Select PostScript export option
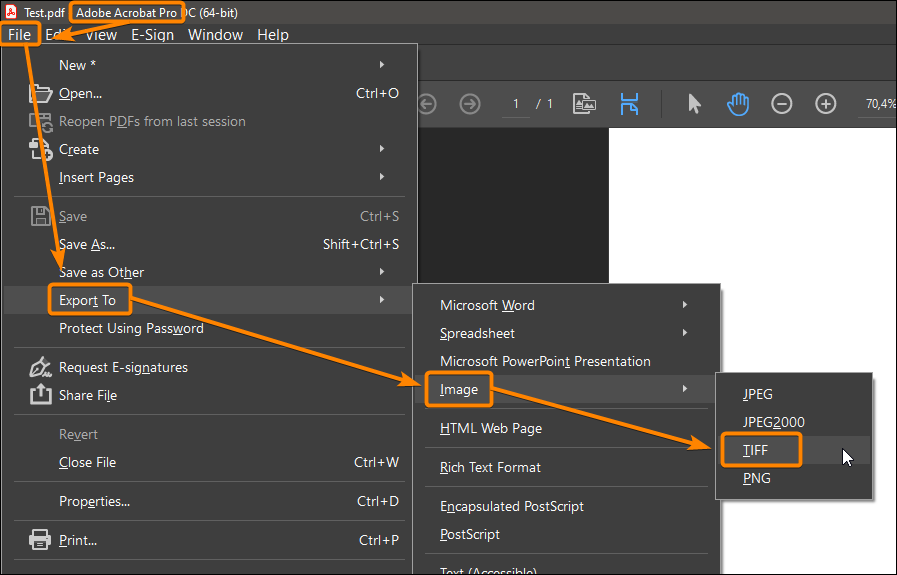The width and height of the screenshot is (897, 575). coord(566,534)
